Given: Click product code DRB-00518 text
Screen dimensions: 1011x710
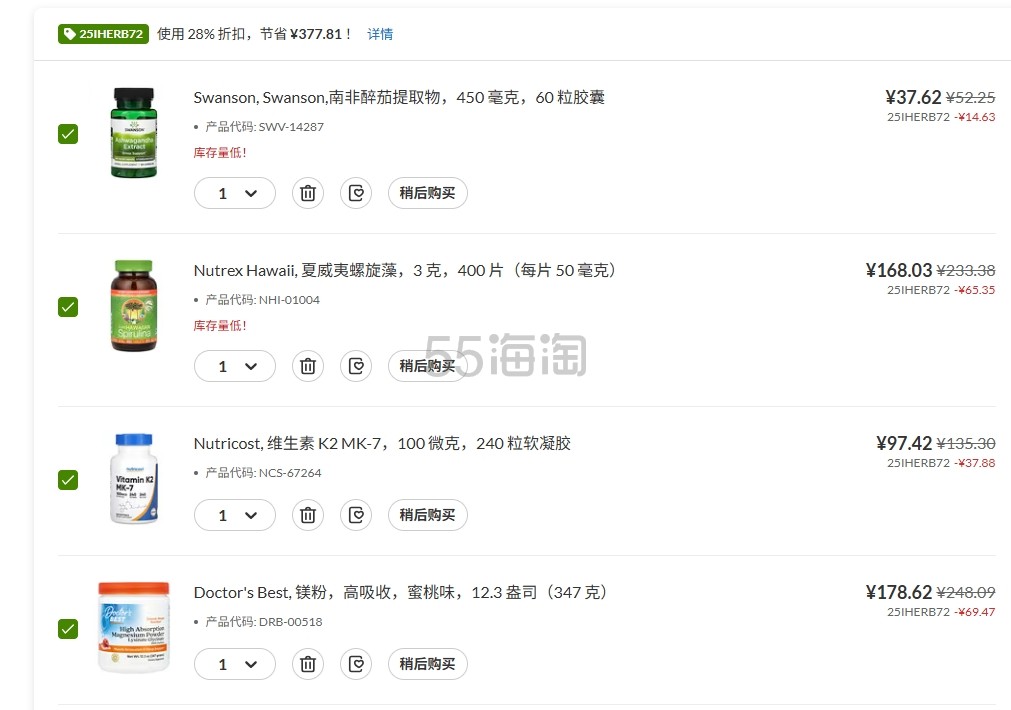Looking at the screenshot, I should tap(291, 622).
